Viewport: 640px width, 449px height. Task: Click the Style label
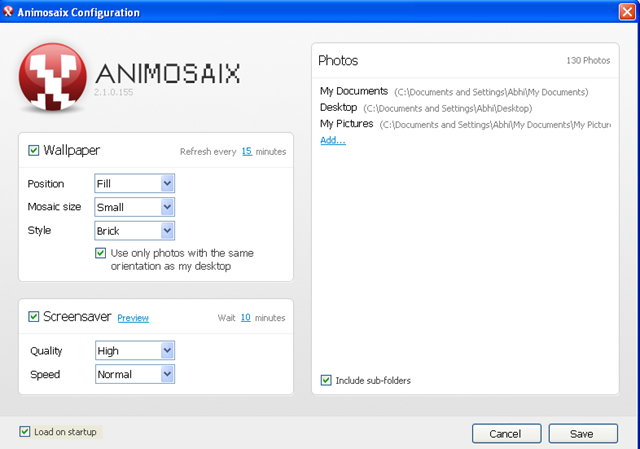[x=39, y=231]
